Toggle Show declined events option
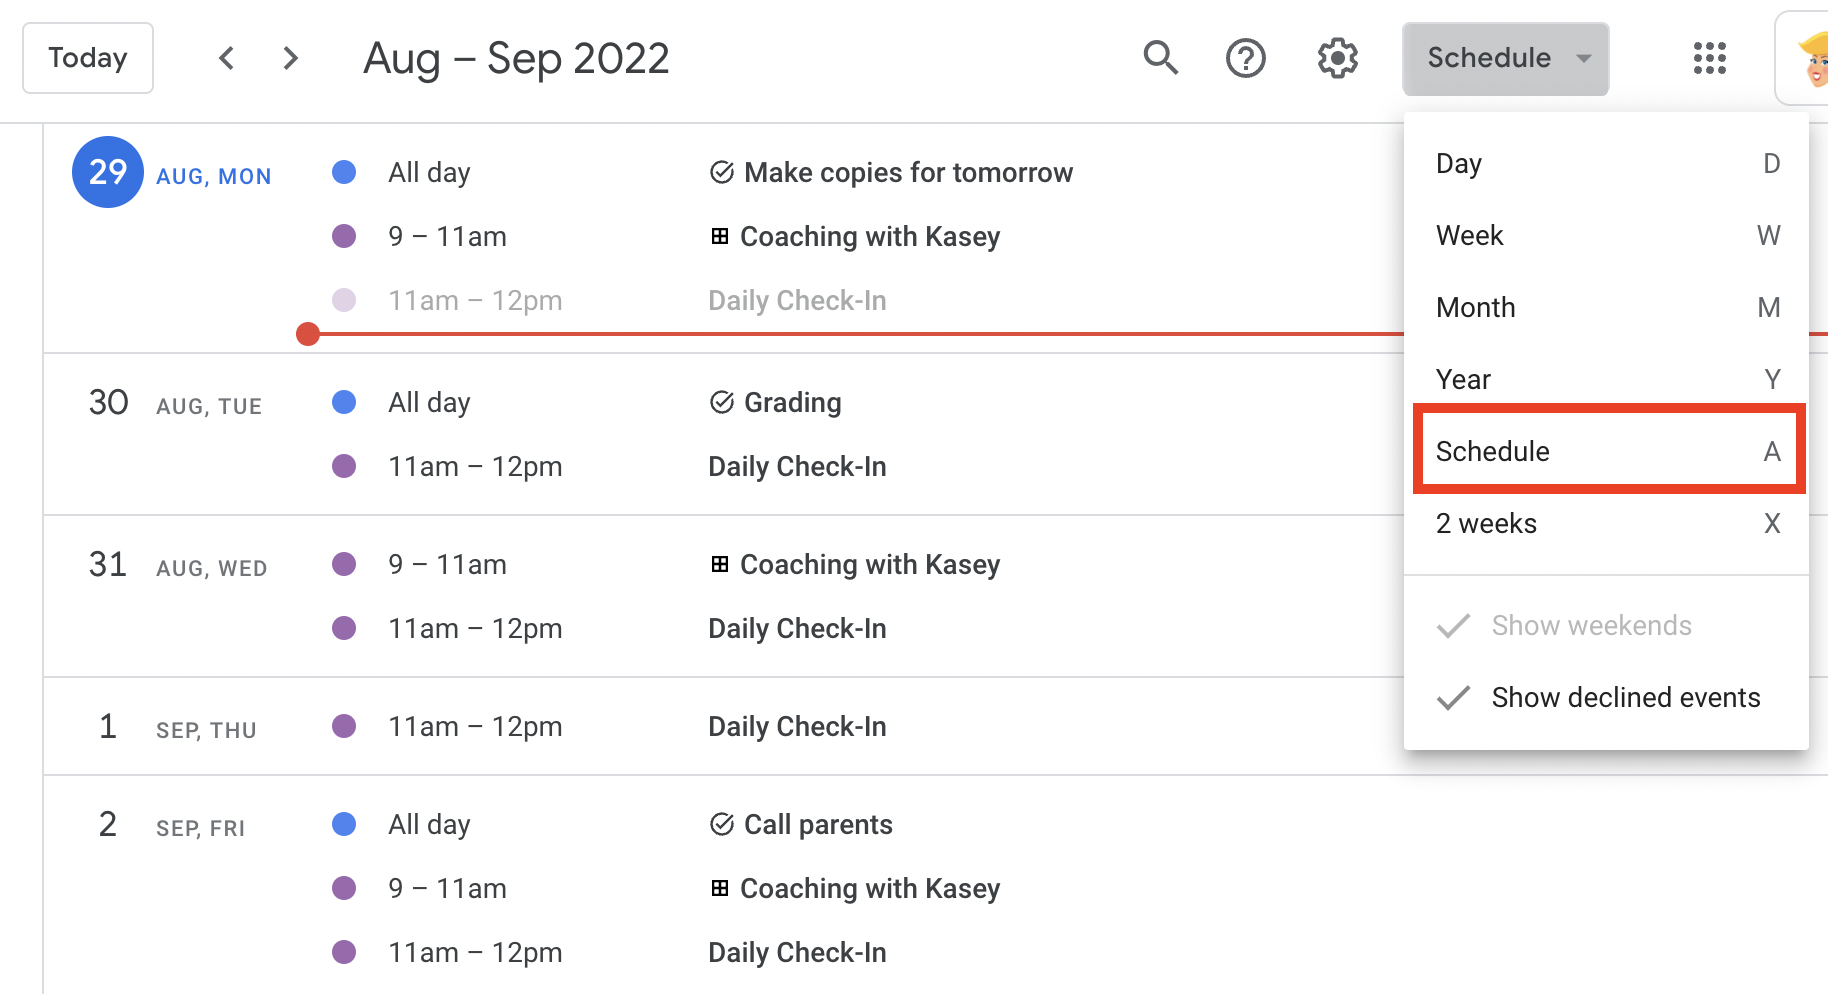 pos(1606,697)
